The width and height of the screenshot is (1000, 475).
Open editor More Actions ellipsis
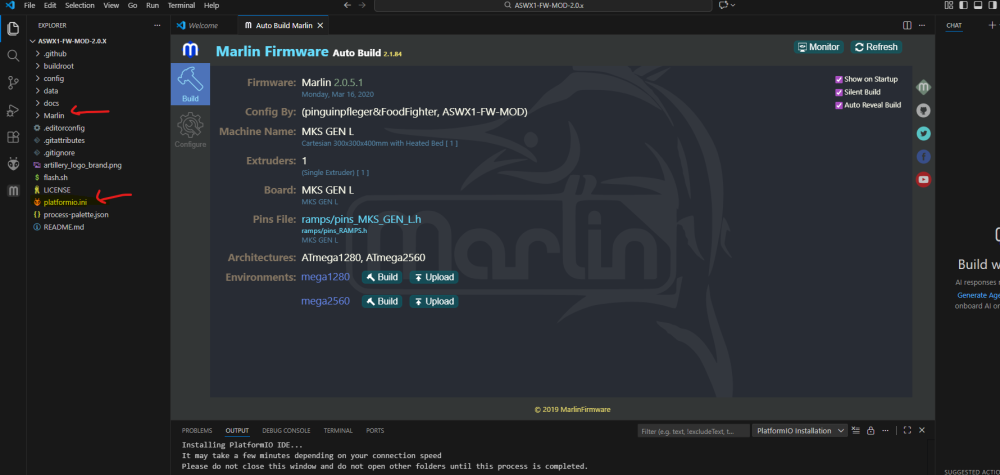[x=922, y=25]
